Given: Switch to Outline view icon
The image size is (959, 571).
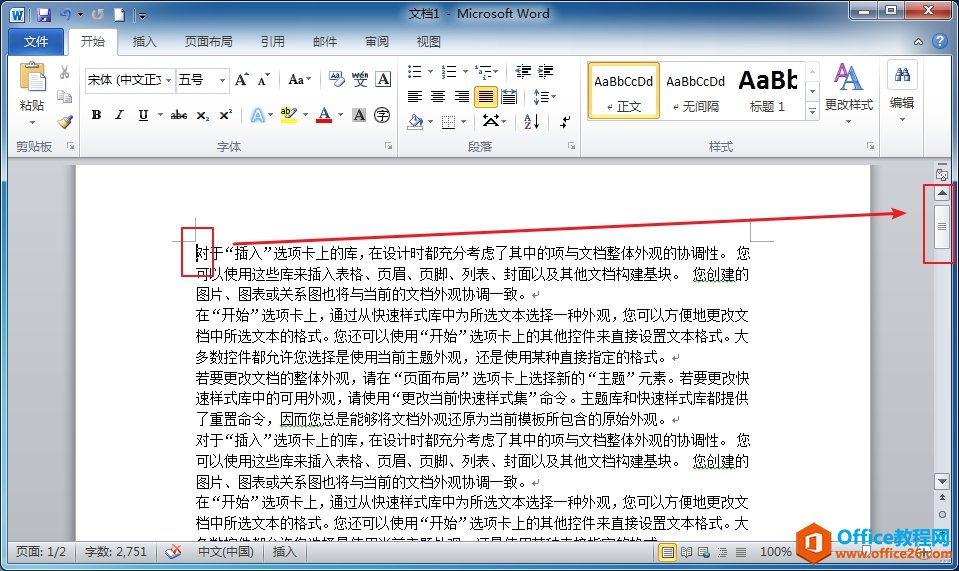Looking at the screenshot, I should click(723, 552).
